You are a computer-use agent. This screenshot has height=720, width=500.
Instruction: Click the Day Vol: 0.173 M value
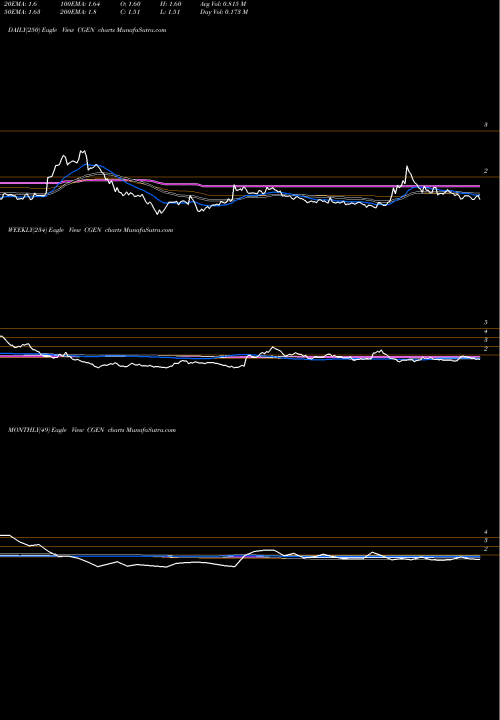pos(224,12)
